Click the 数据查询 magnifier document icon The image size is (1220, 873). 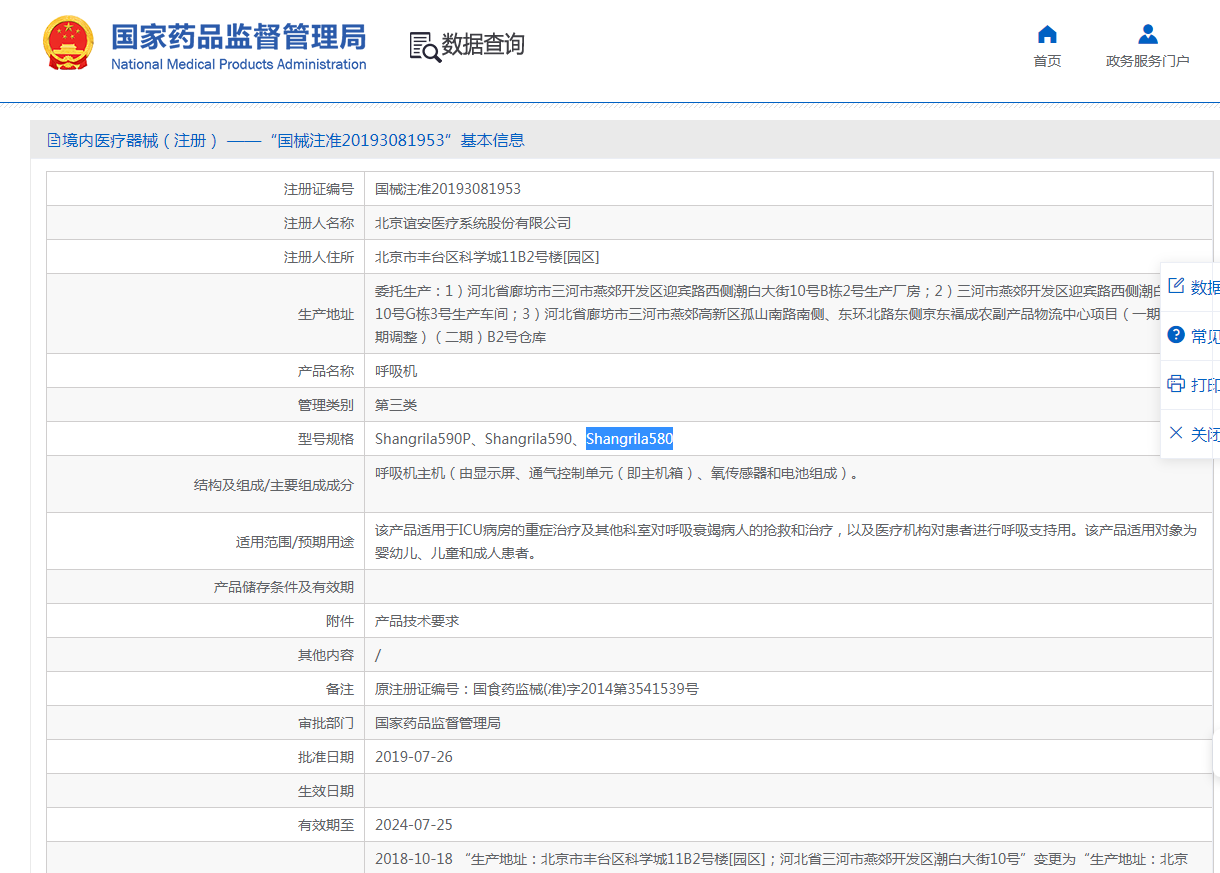click(x=424, y=46)
